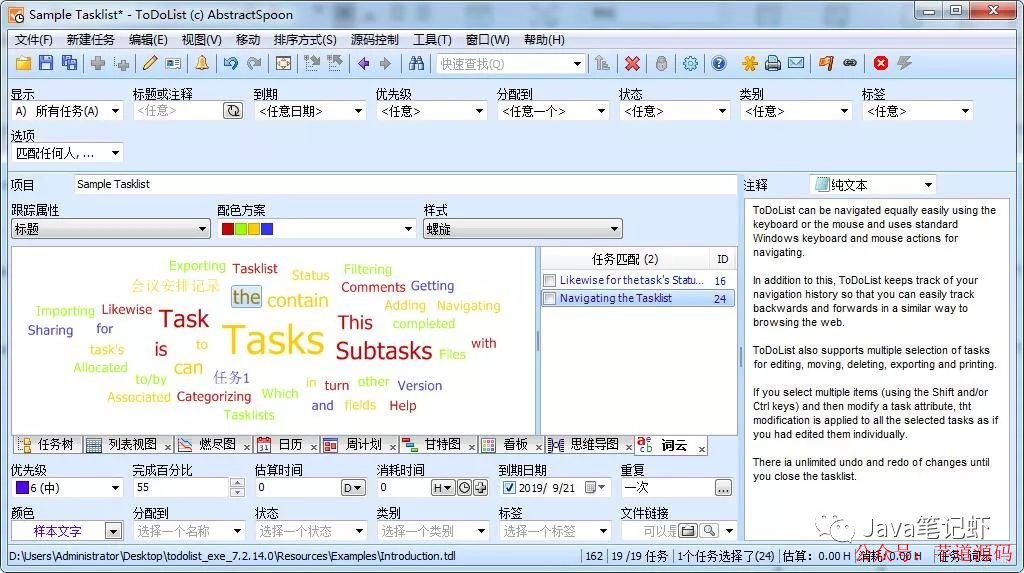Open the 优先级 priority filter dropdown at top

pyautogui.click(x=431, y=111)
